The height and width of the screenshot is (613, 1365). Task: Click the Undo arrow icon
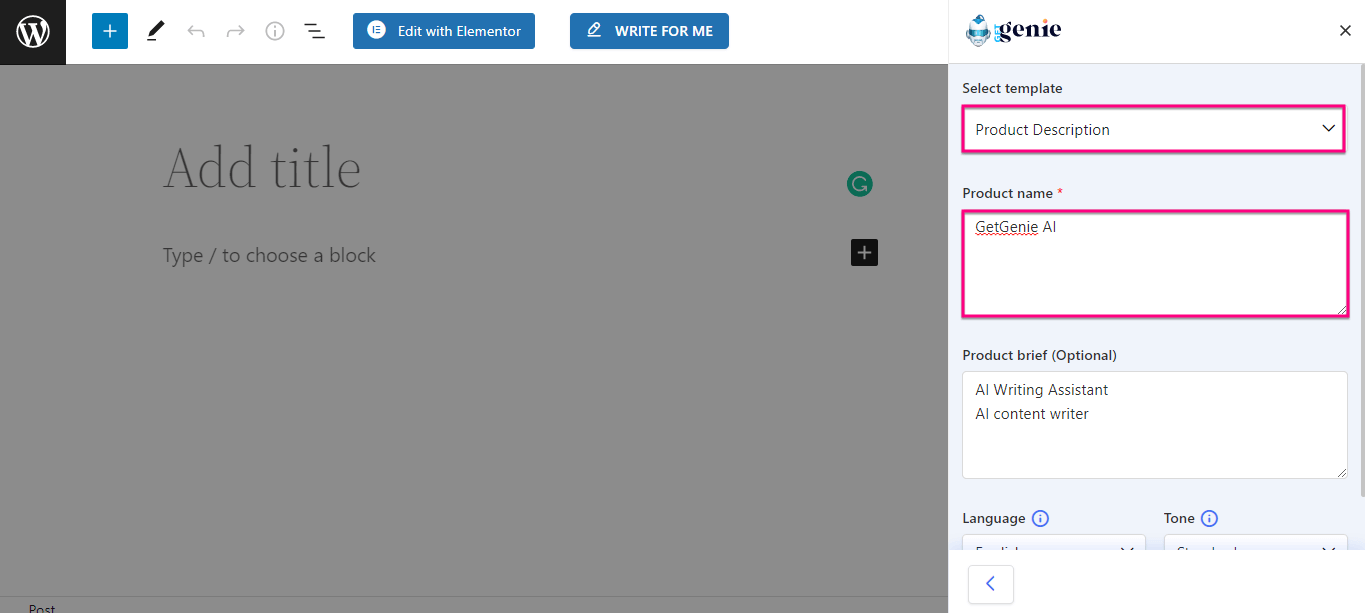196,31
